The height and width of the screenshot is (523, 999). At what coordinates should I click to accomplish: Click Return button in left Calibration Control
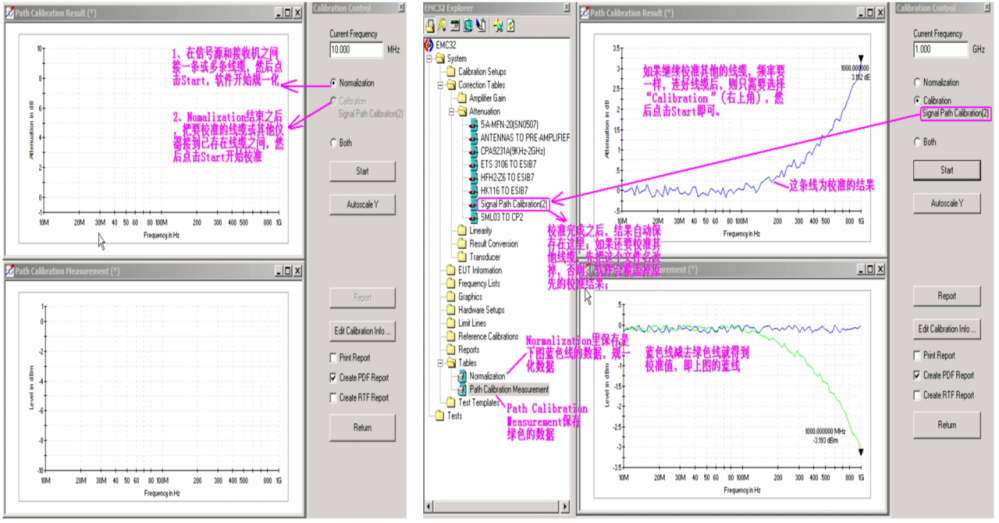pyautogui.click(x=363, y=427)
